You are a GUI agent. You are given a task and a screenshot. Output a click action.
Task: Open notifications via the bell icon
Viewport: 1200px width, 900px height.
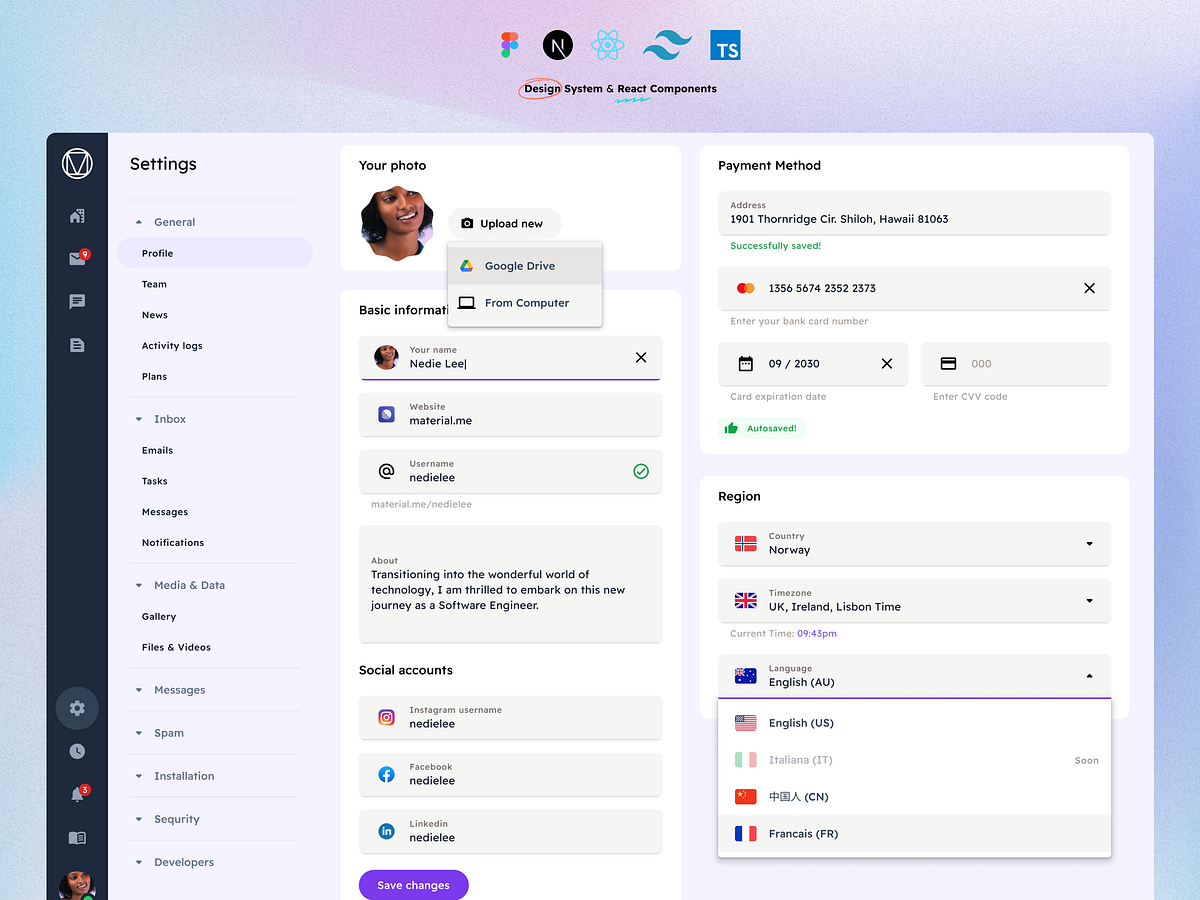click(x=77, y=794)
